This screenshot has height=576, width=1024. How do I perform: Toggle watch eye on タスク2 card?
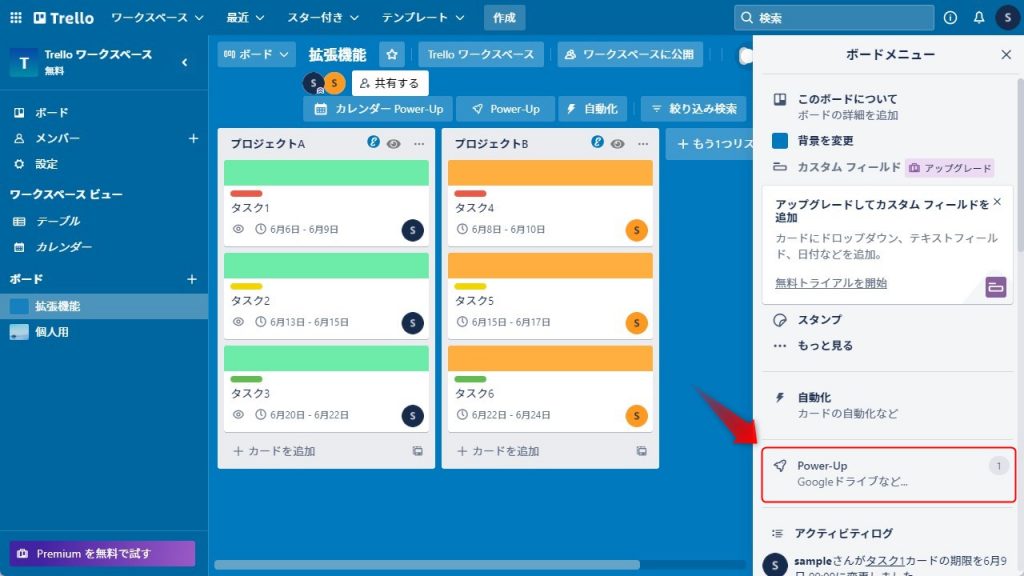238,322
